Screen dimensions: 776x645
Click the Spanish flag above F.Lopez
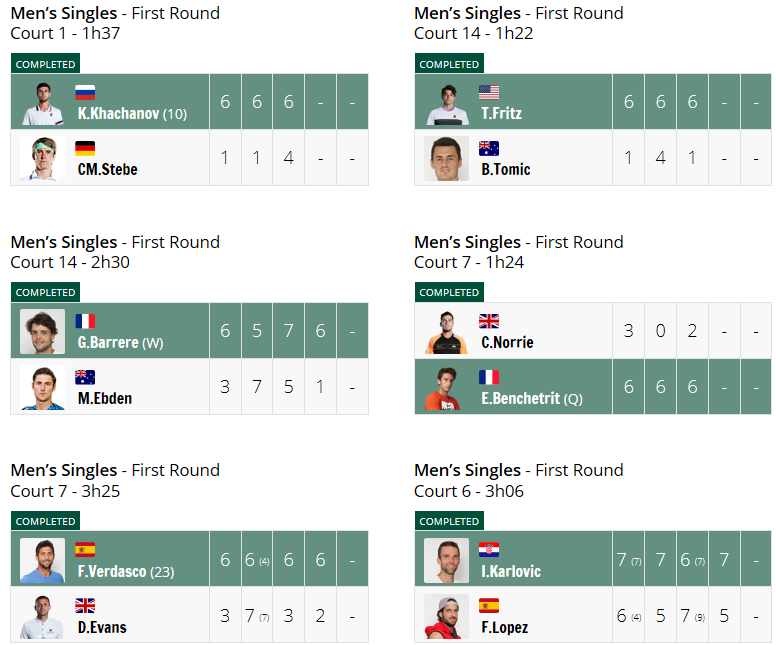click(489, 606)
